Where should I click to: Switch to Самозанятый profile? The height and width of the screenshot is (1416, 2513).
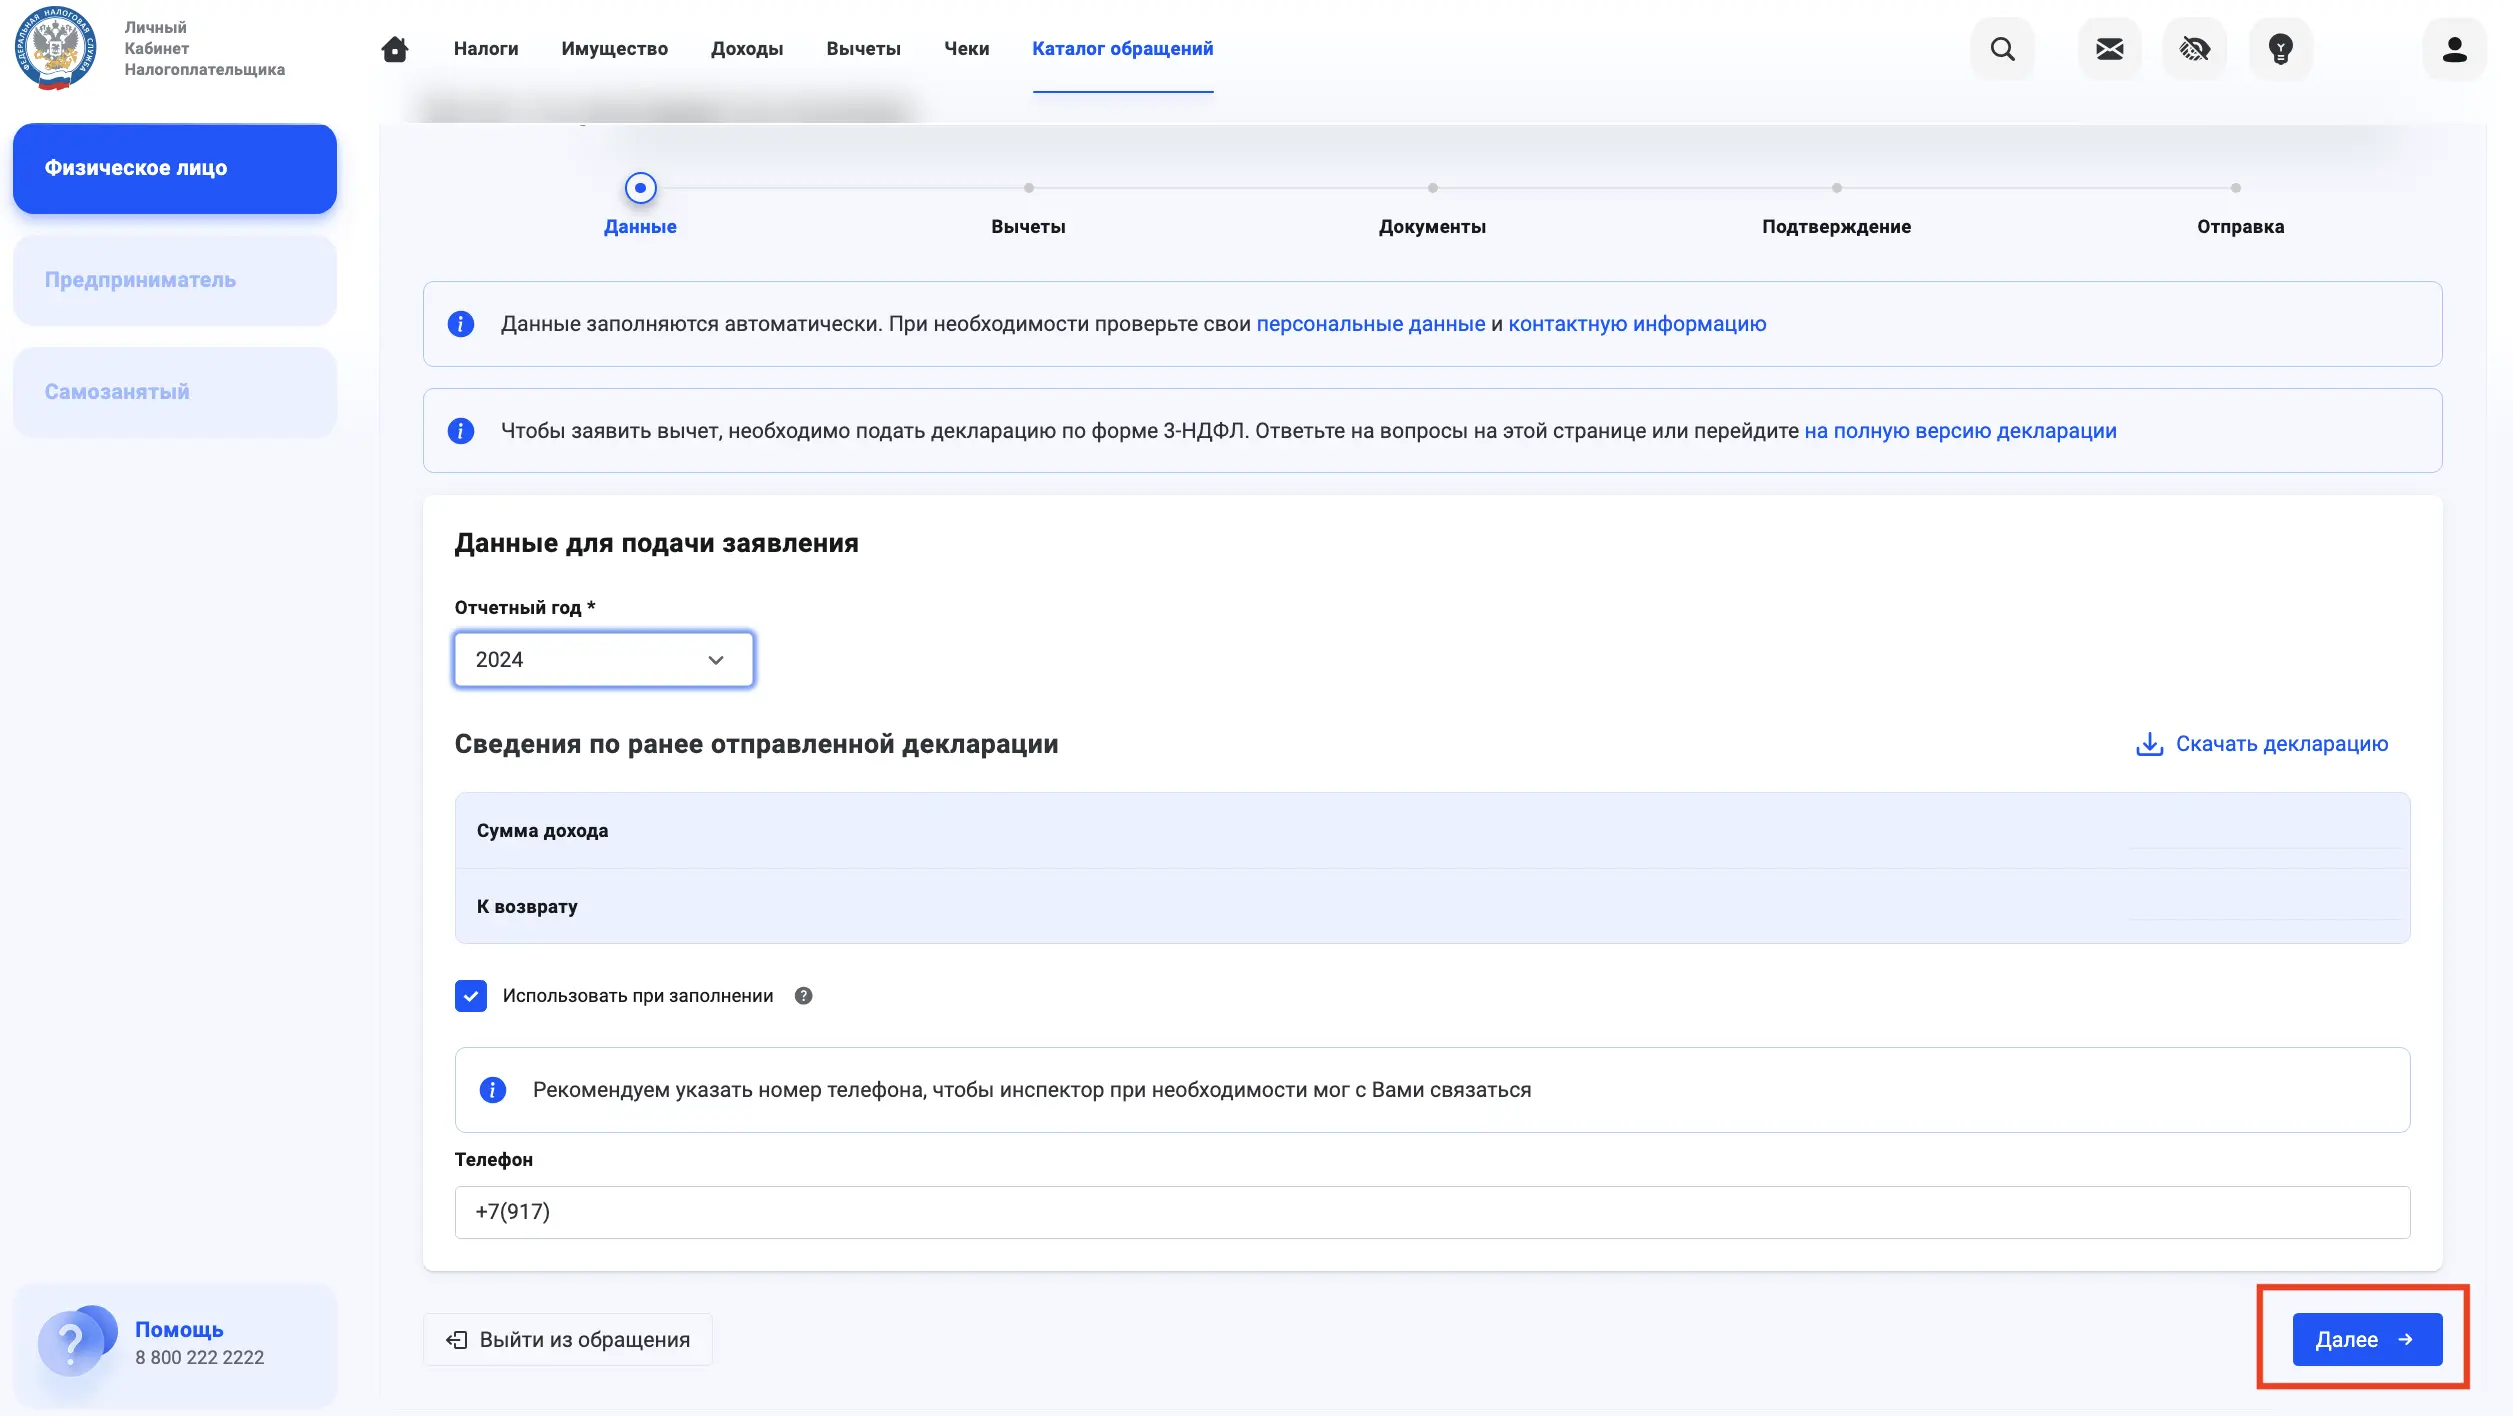tap(175, 392)
